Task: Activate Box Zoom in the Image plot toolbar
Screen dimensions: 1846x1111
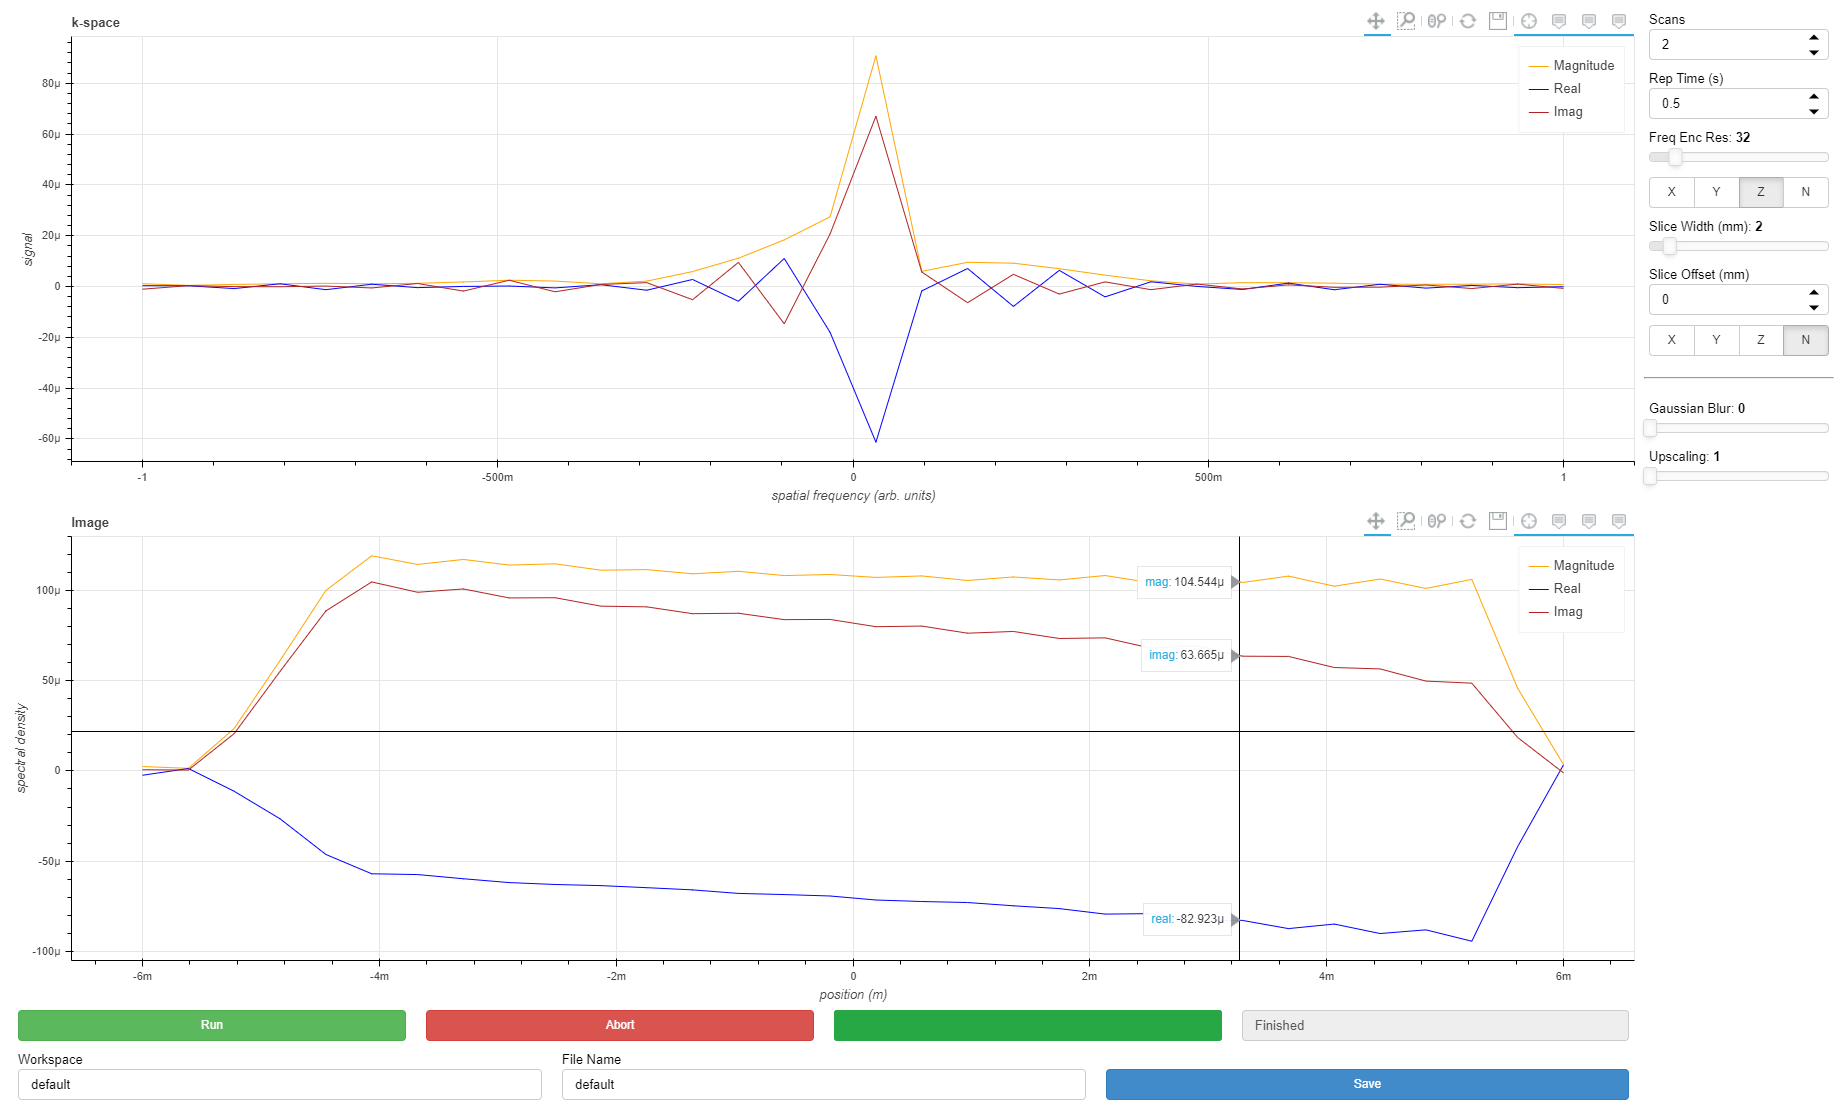Action: point(1406,521)
